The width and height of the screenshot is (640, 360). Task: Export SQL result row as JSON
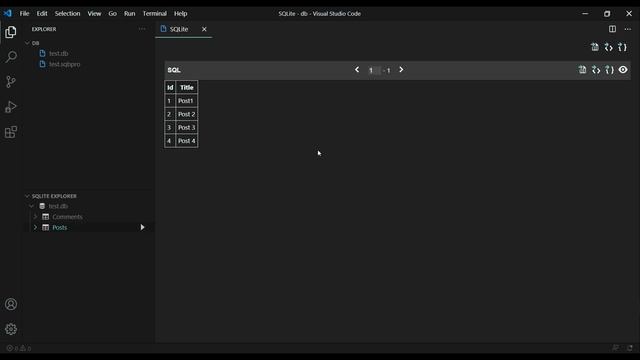point(609,70)
